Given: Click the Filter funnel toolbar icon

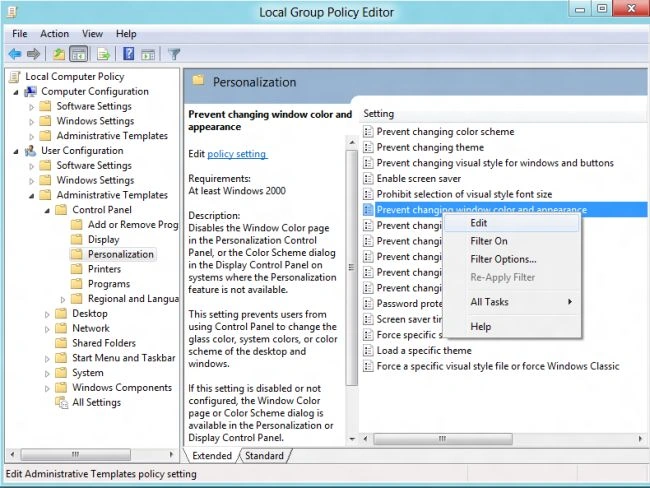Looking at the screenshot, I should point(174,54).
